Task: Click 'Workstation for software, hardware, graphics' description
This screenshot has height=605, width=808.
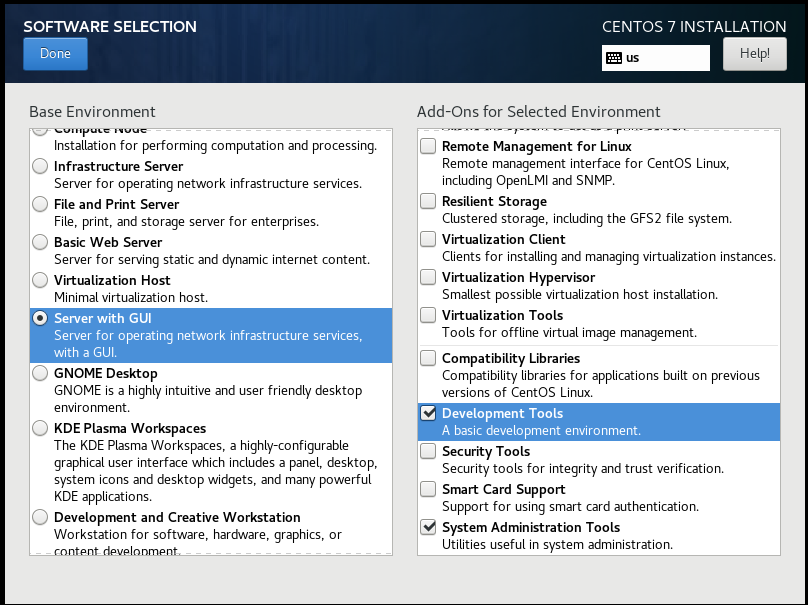Action: 198,542
